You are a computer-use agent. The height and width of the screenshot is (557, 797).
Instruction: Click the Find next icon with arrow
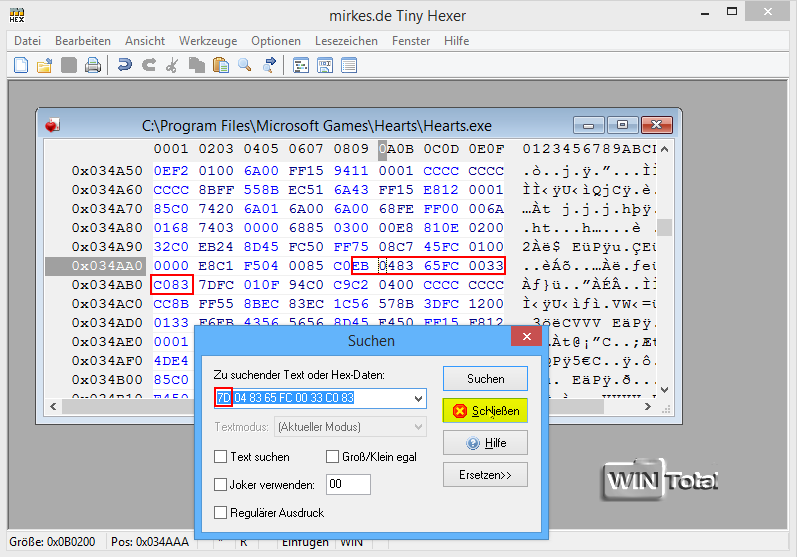point(269,65)
